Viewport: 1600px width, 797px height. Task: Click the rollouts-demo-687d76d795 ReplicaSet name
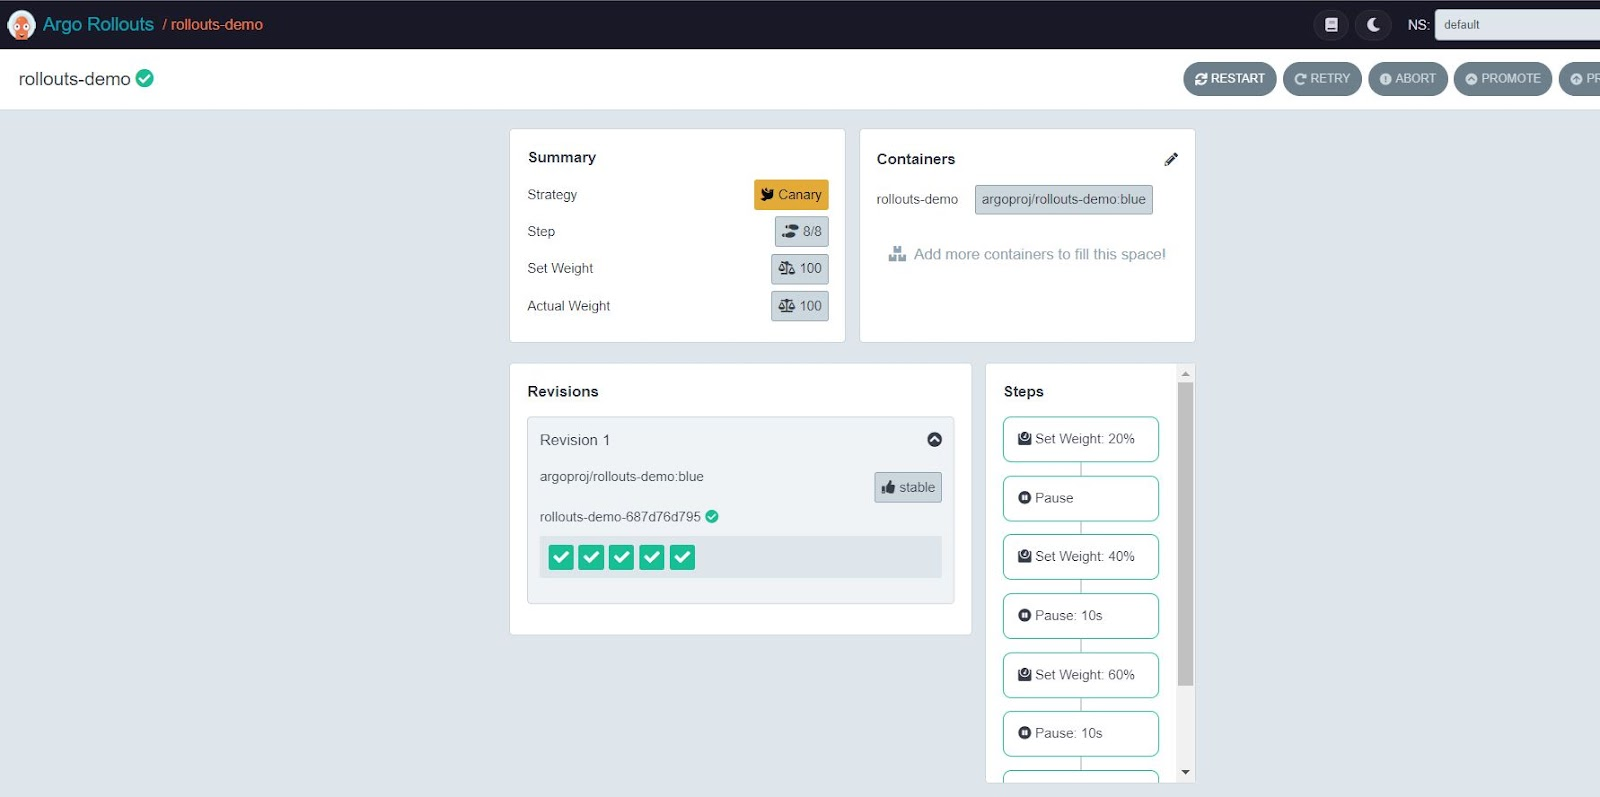tap(620, 517)
